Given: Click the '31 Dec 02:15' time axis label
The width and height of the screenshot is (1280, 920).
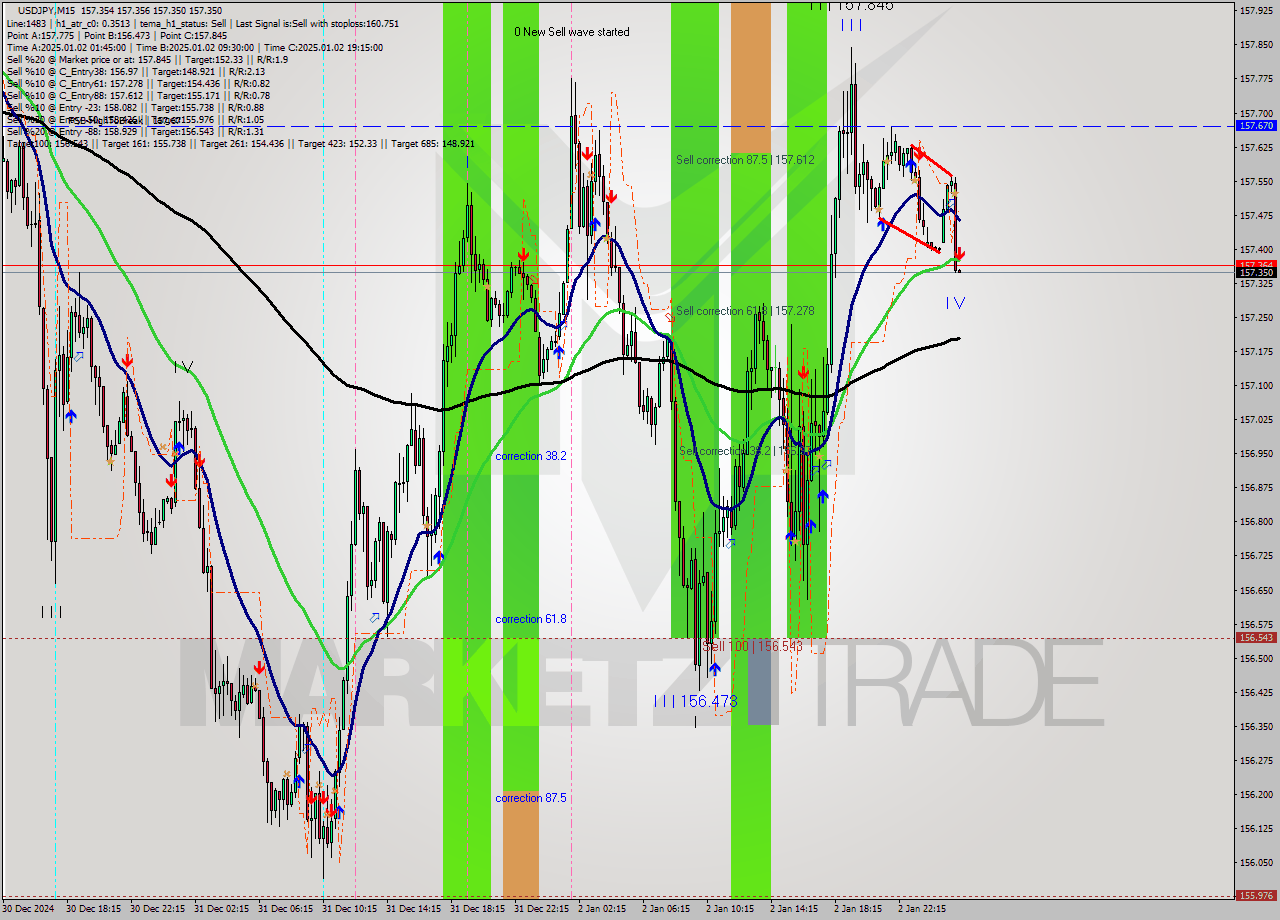Looking at the screenshot, I should pos(222,909).
